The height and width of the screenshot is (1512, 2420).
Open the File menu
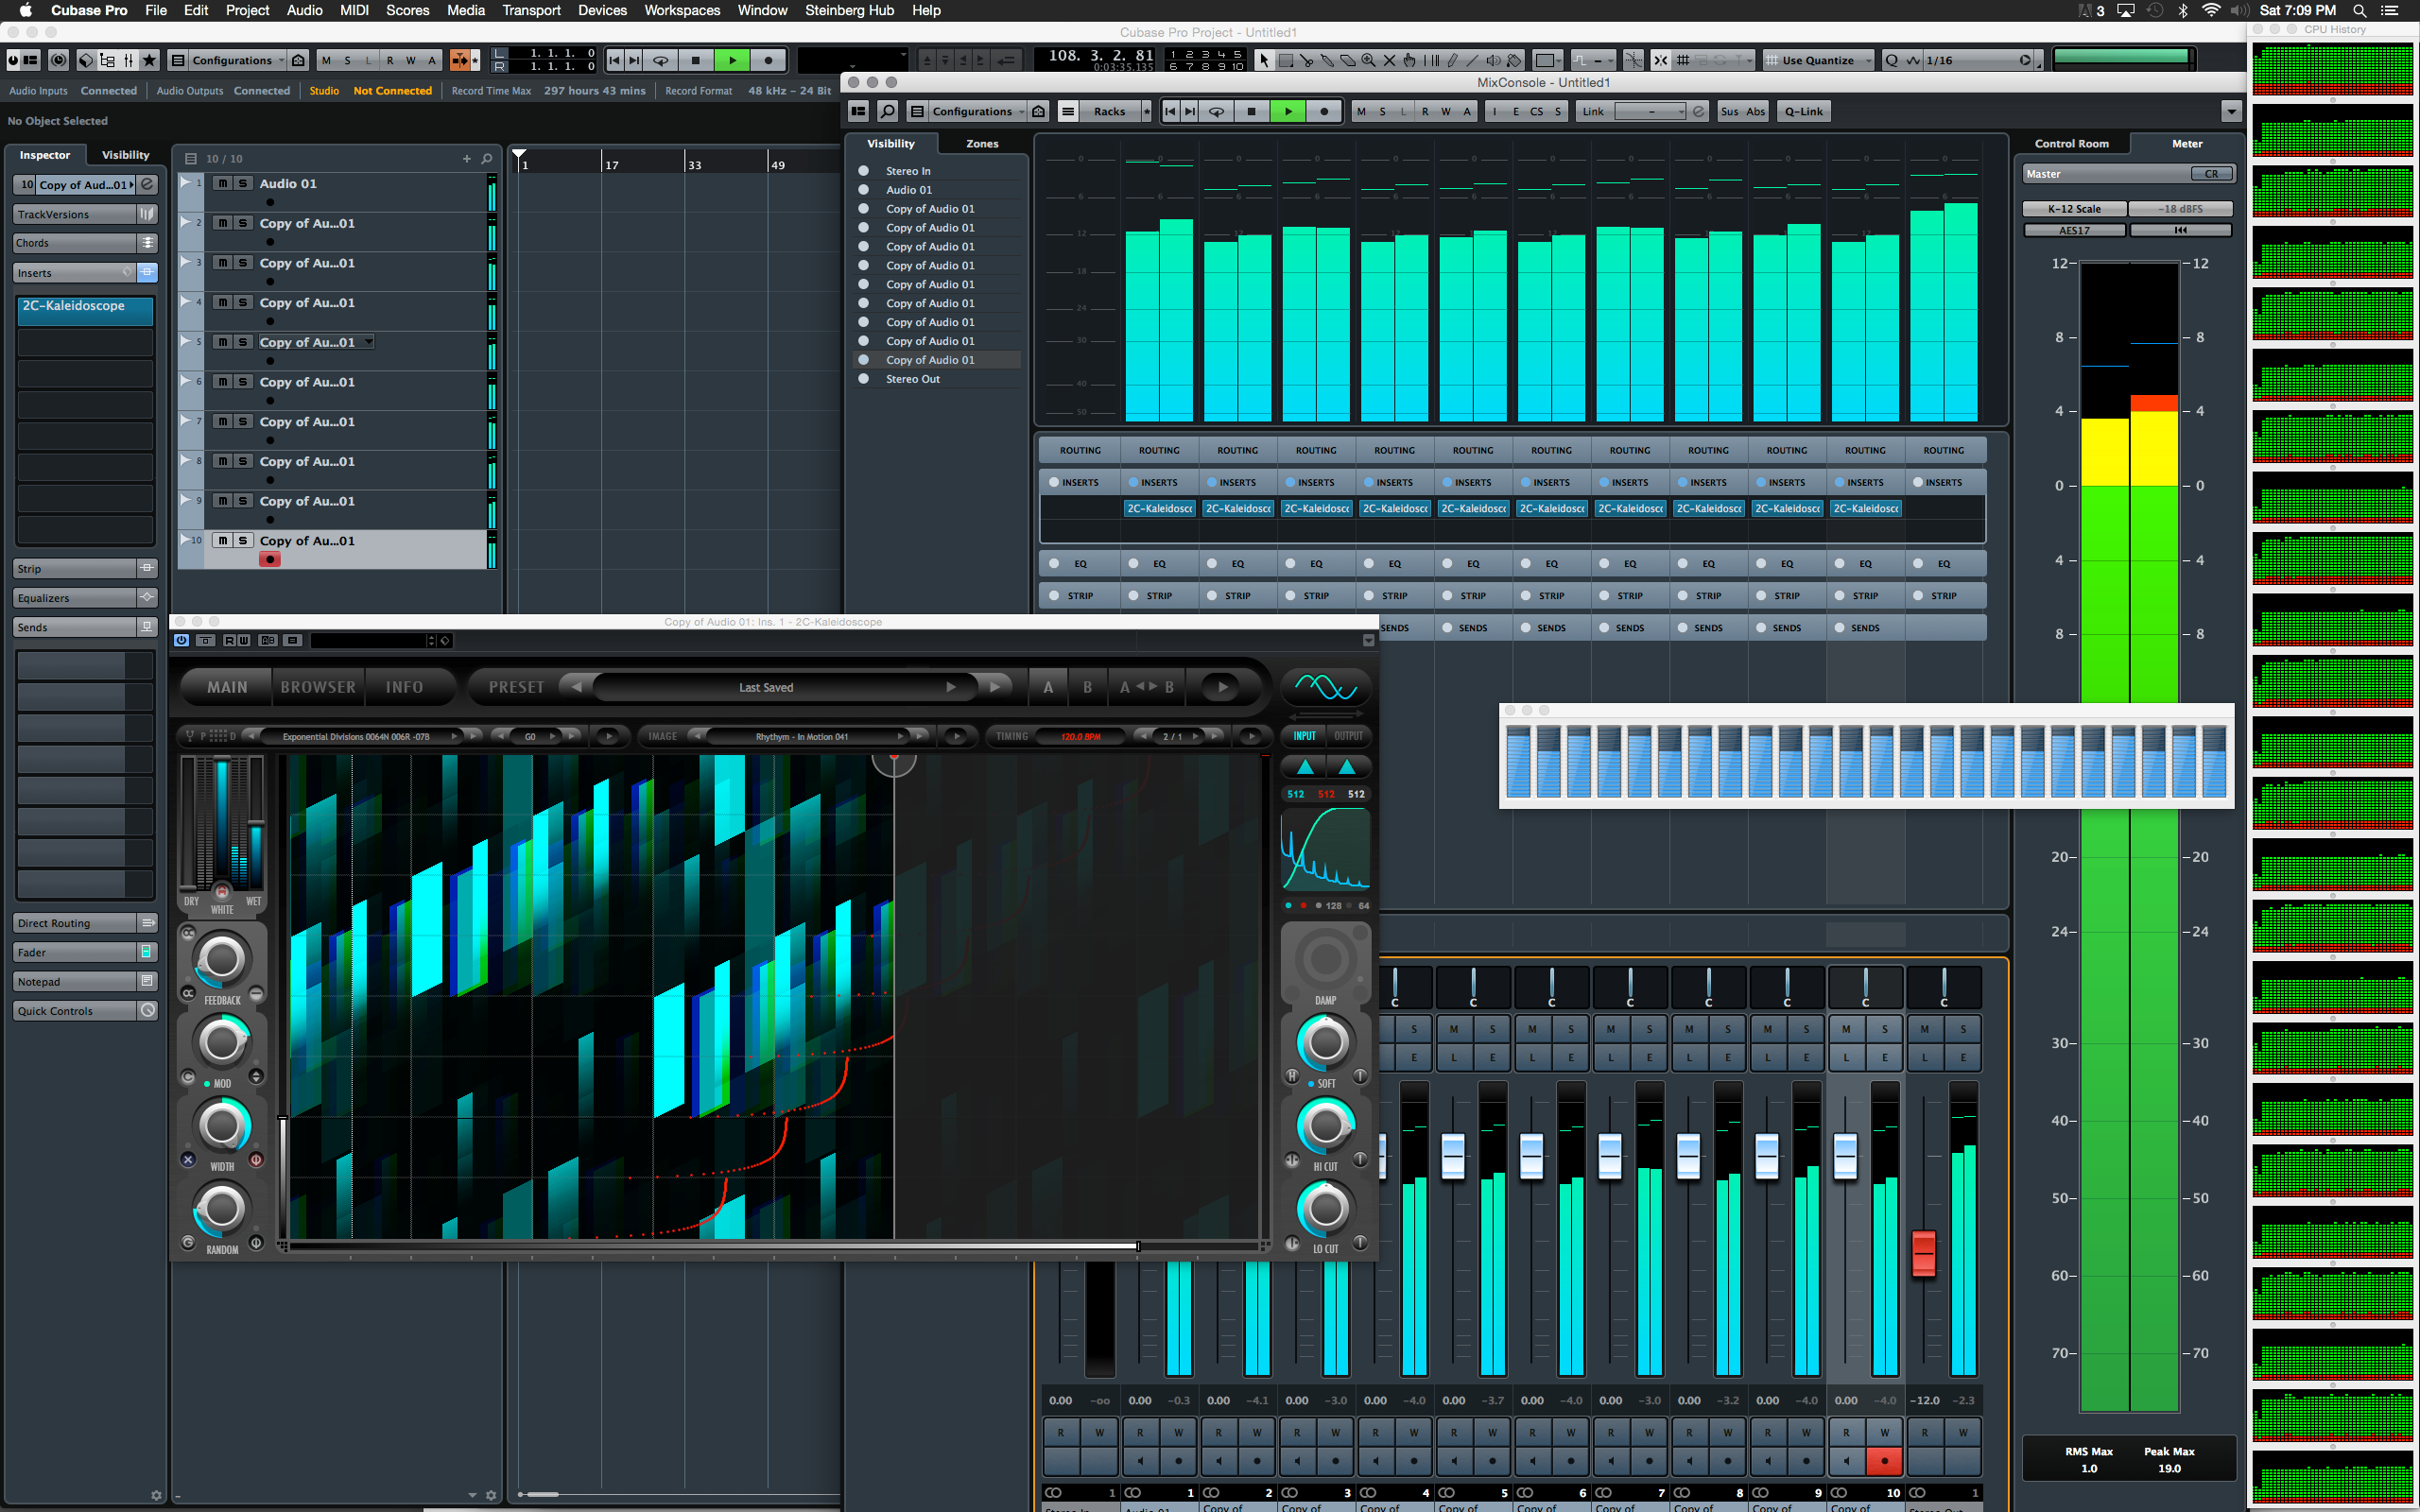pos(155,10)
